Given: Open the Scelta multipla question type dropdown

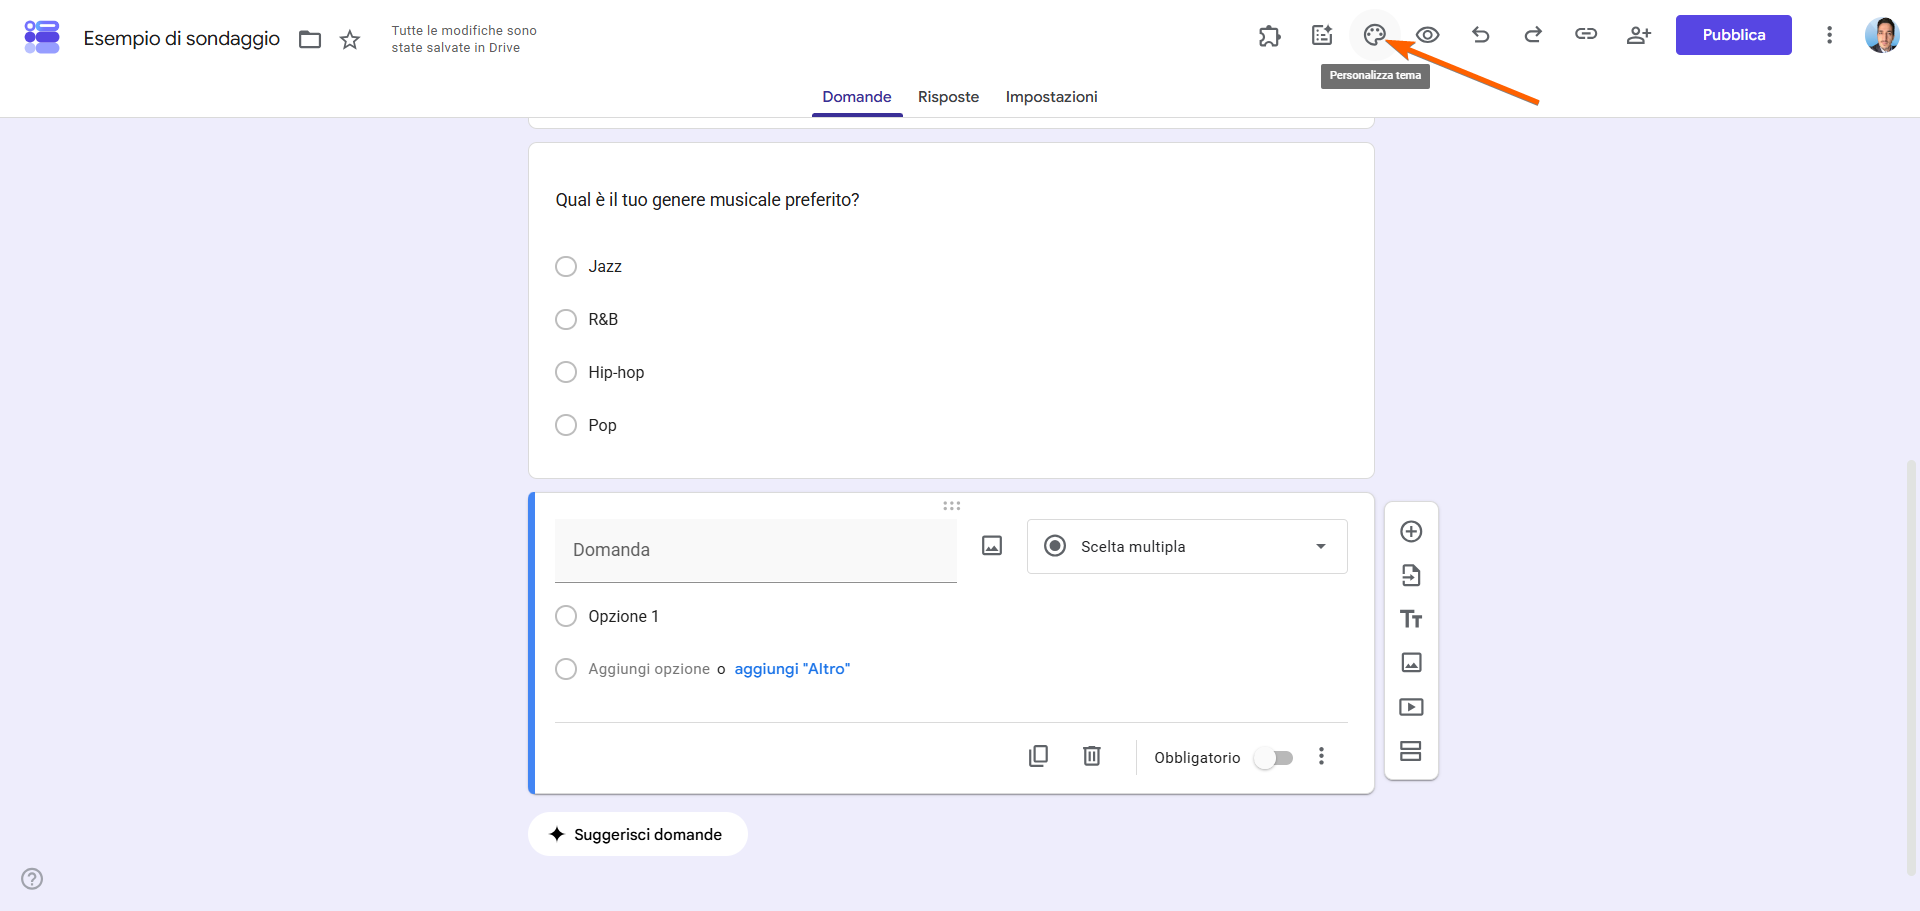Looking at the screenshot, I should (x=1187, y=546).
